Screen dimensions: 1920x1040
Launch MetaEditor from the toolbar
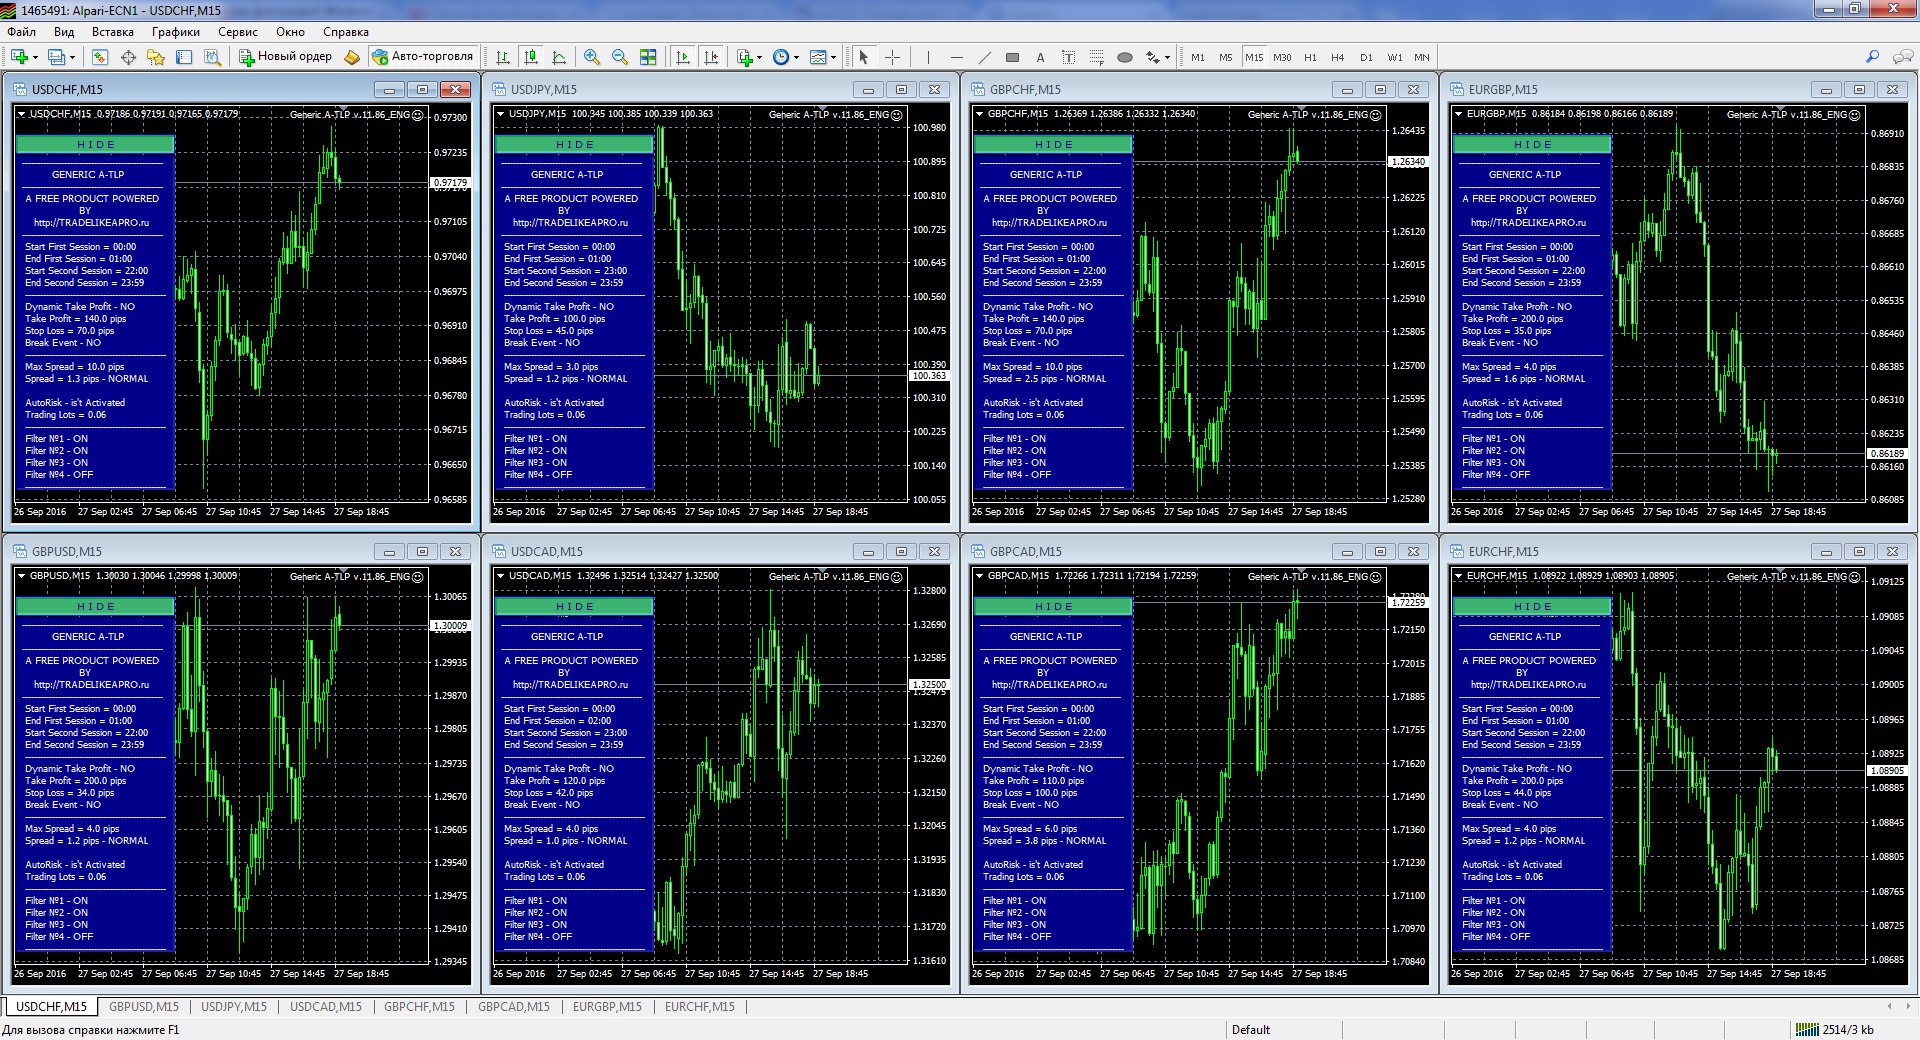coord(352,57)
